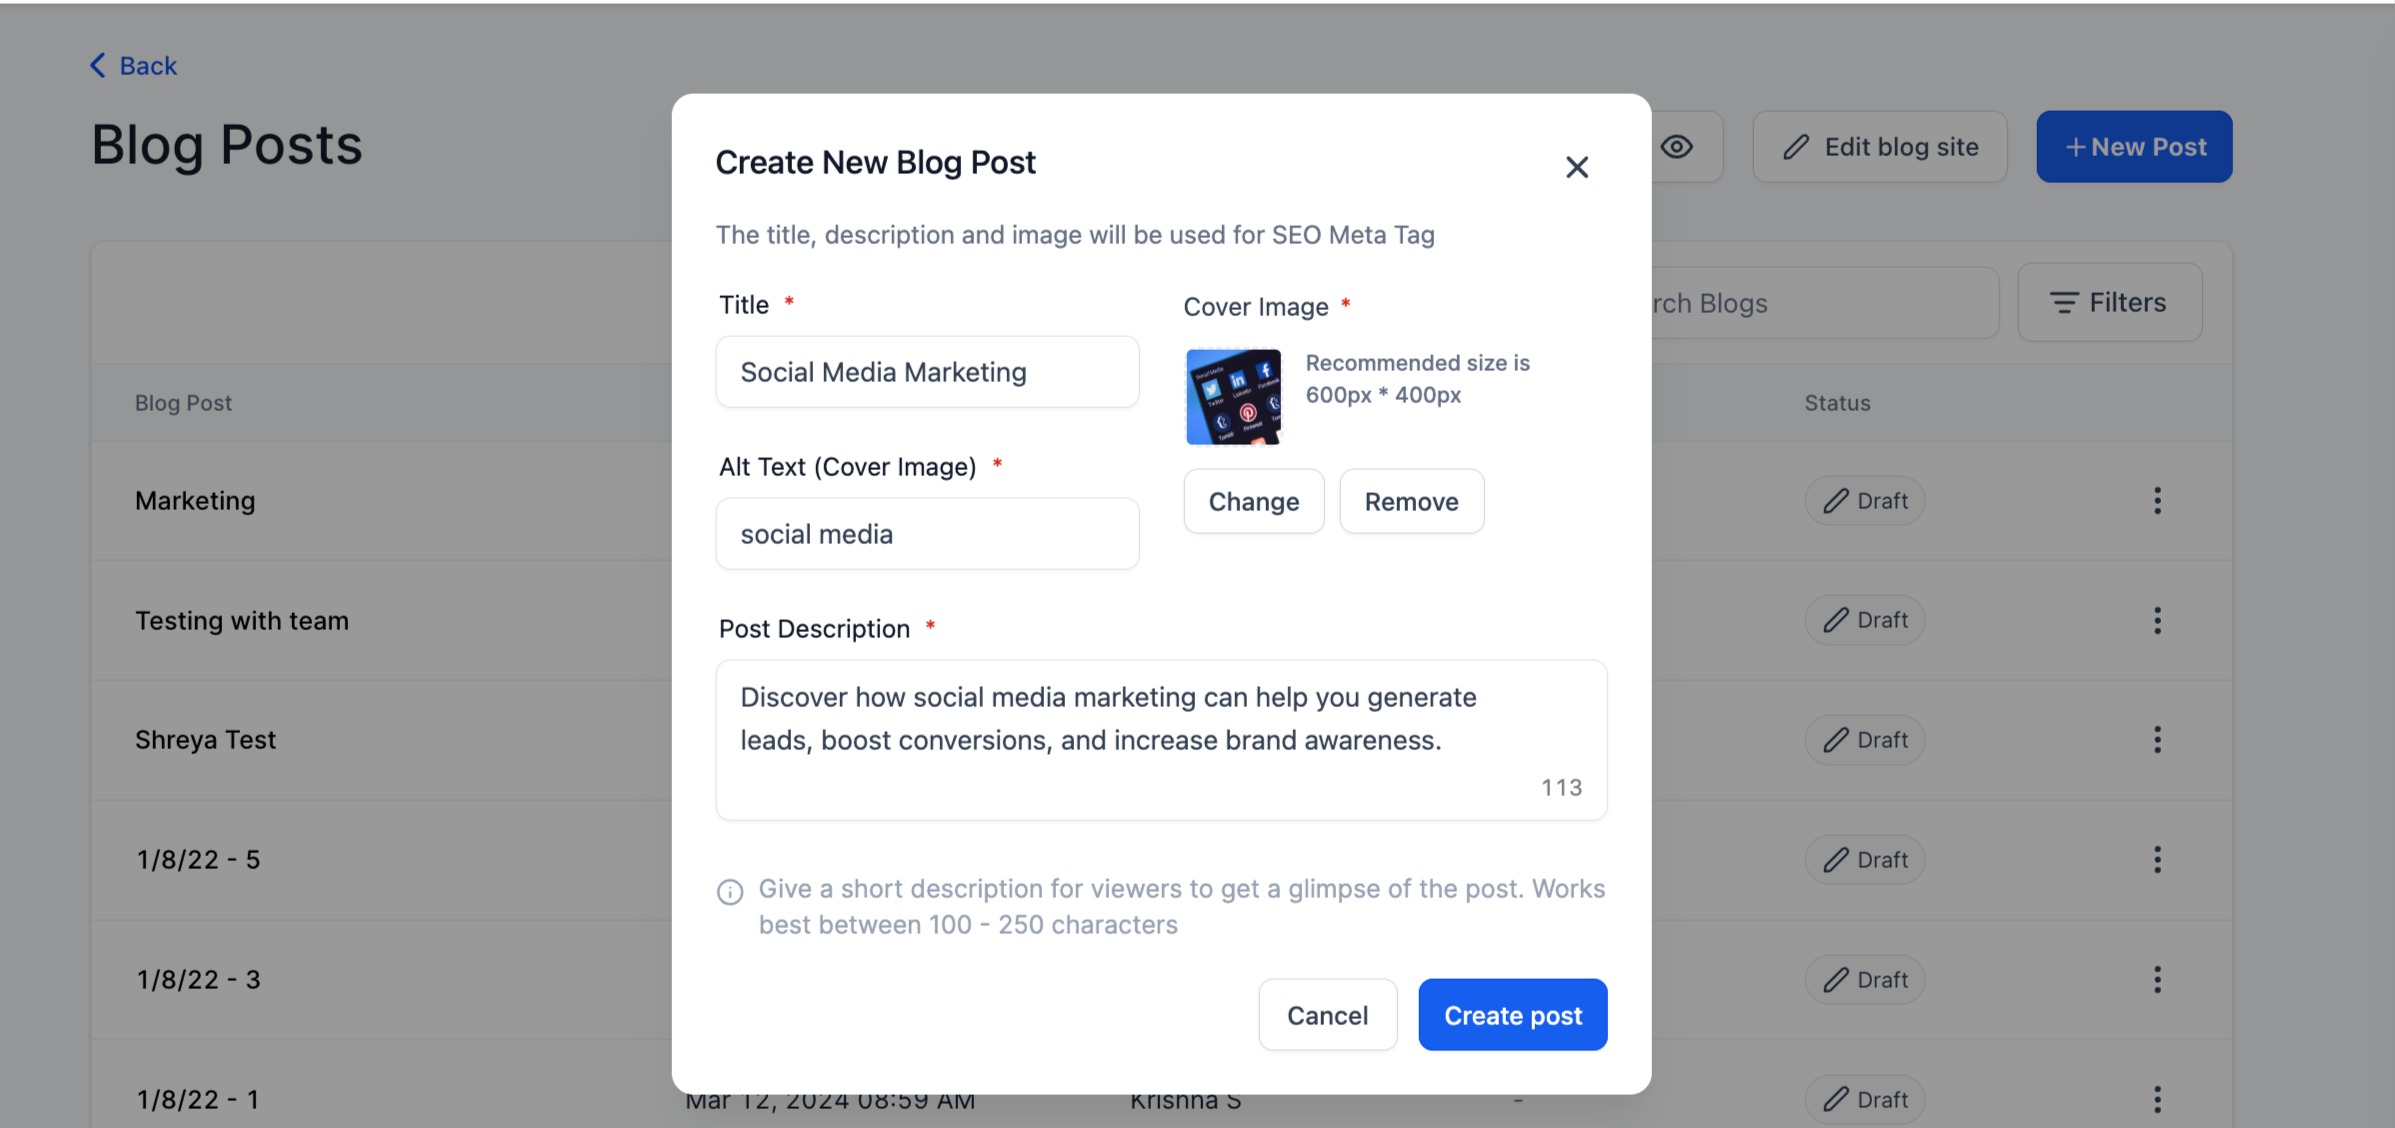The image size is (2395, 1128).
Task: Open three-dot menu for 1/8/22 - 3
Action: click(x=2157, y=980)
